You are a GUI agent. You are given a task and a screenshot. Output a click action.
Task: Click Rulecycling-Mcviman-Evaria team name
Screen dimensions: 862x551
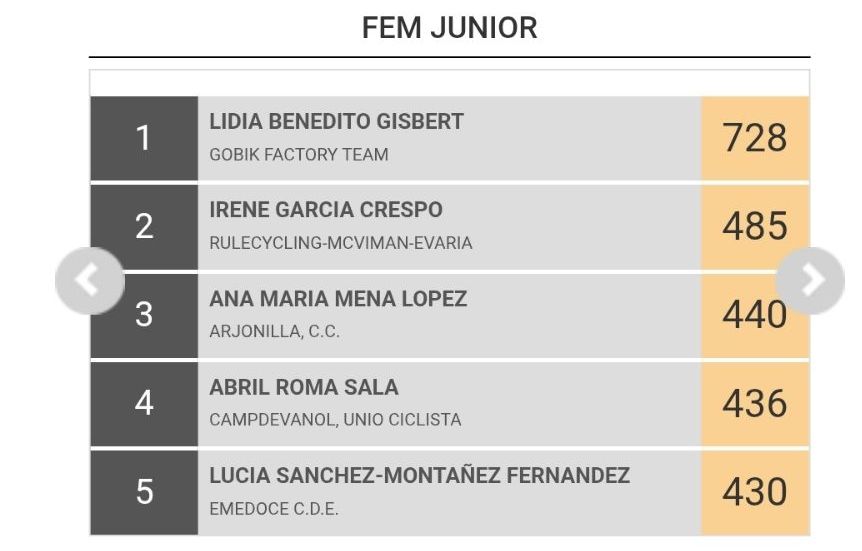pyautogui.click(x=340, y=243)
